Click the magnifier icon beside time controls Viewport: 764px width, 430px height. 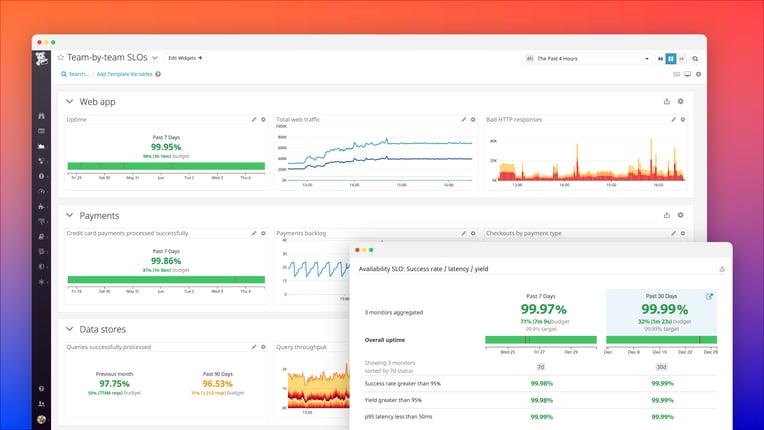(x=695, y=58)
